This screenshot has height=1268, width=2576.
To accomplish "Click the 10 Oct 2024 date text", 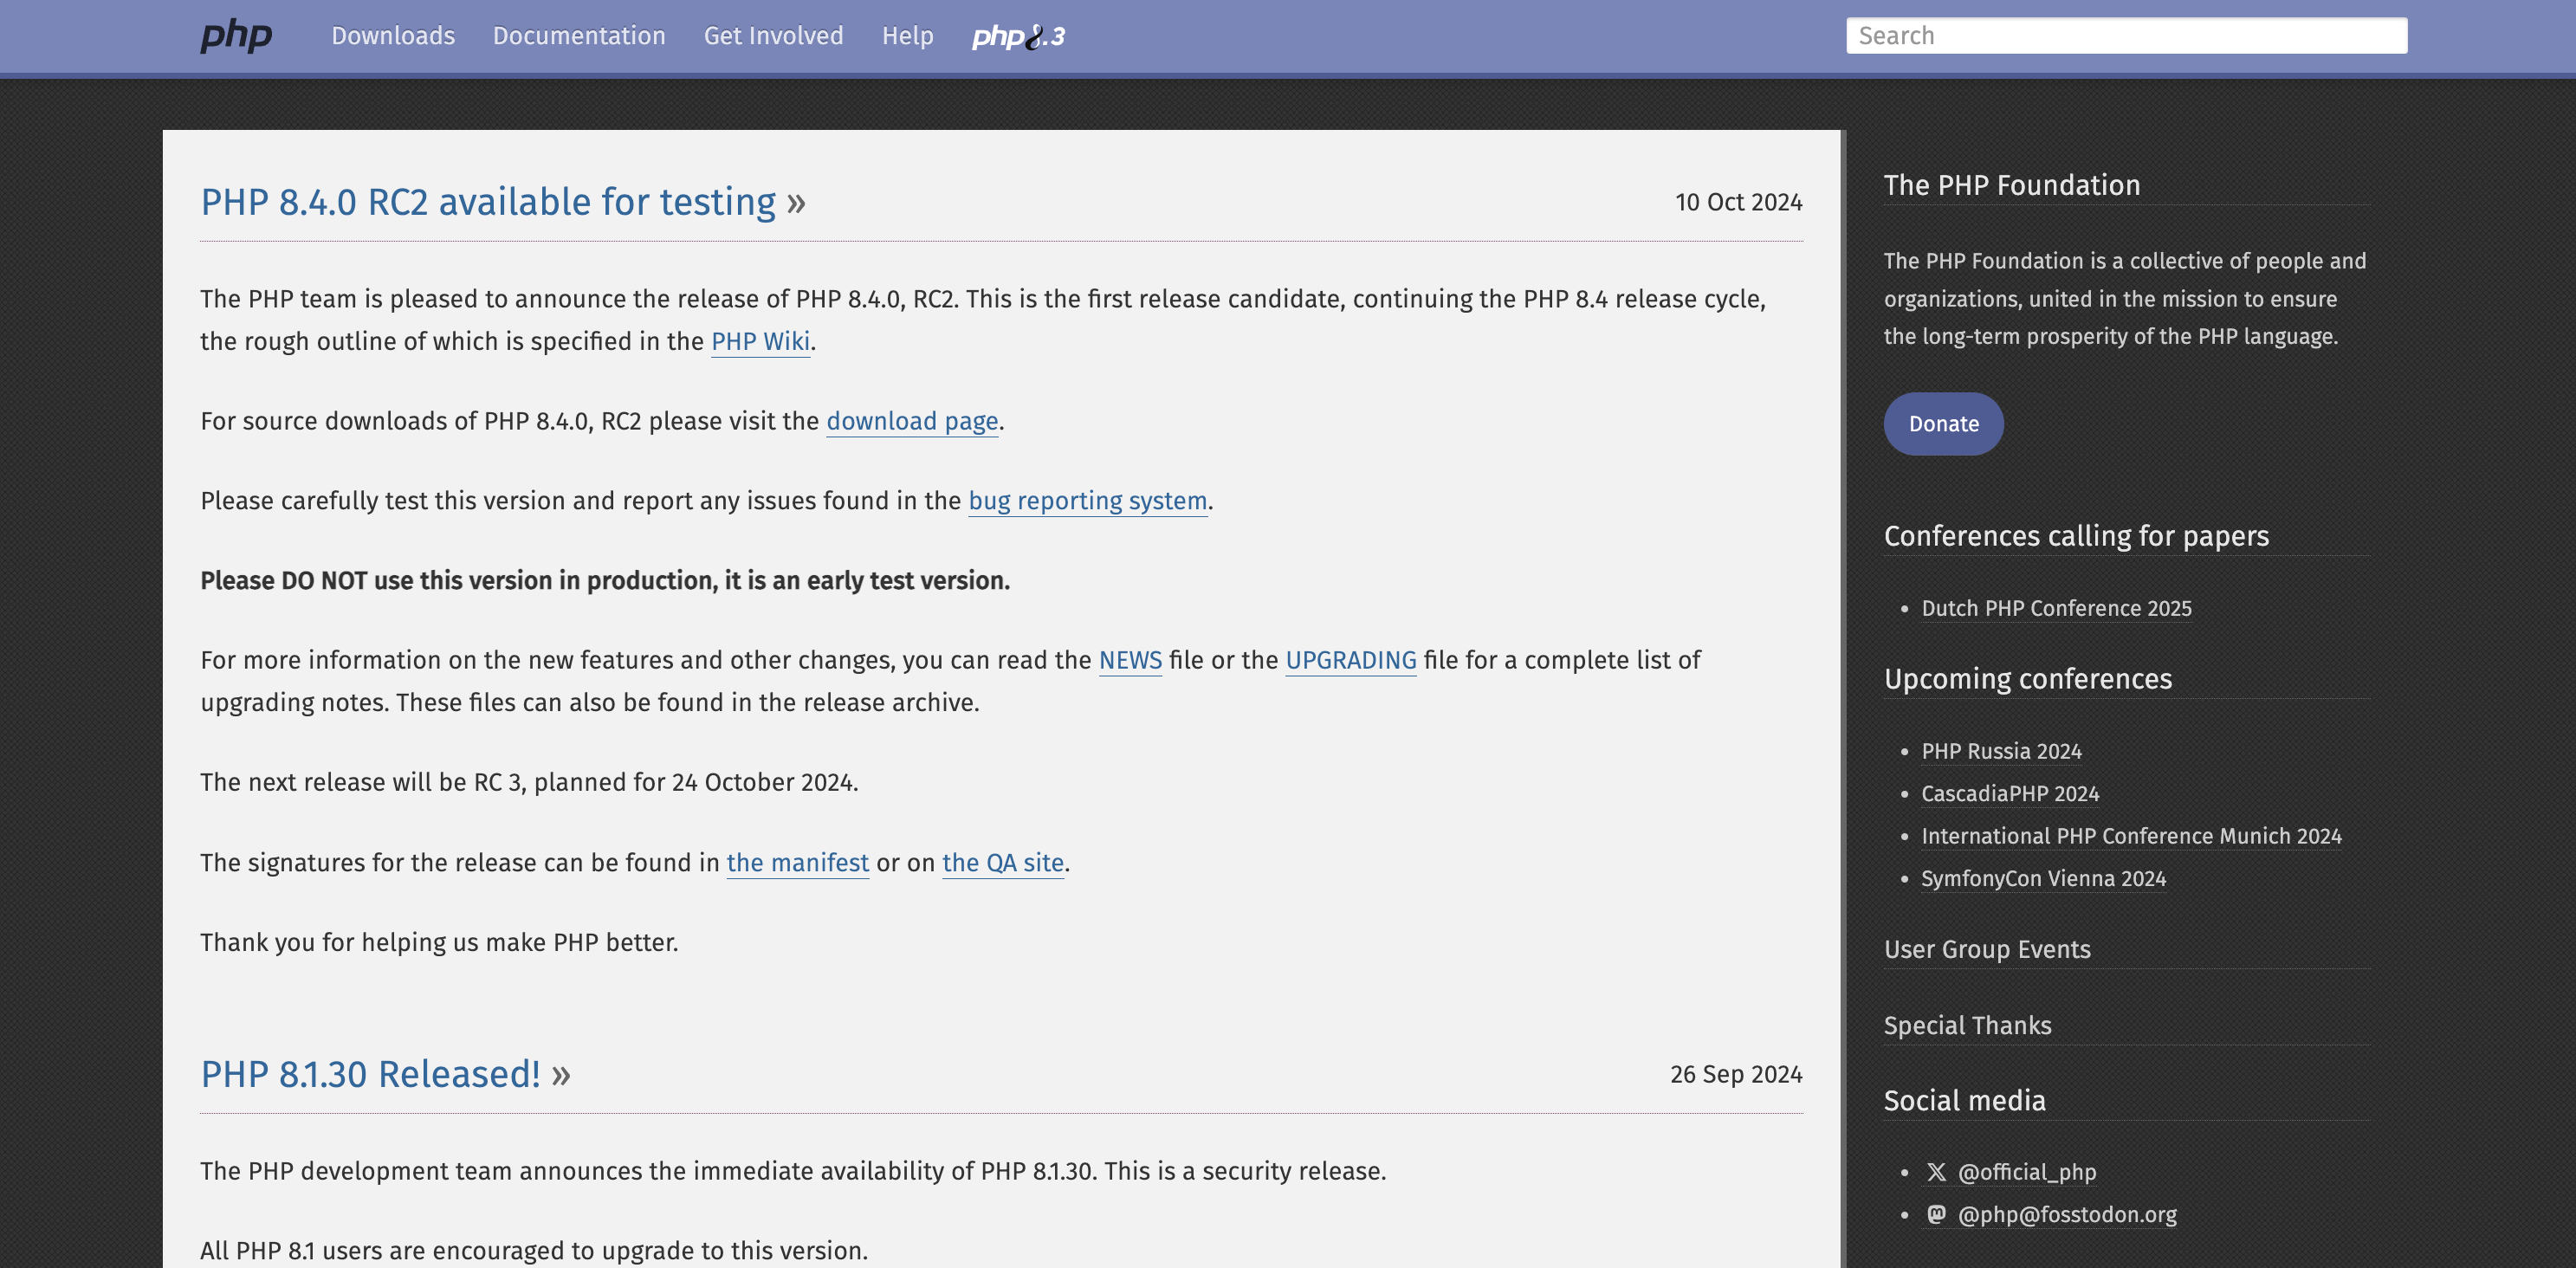I will tap(1738, 203).
